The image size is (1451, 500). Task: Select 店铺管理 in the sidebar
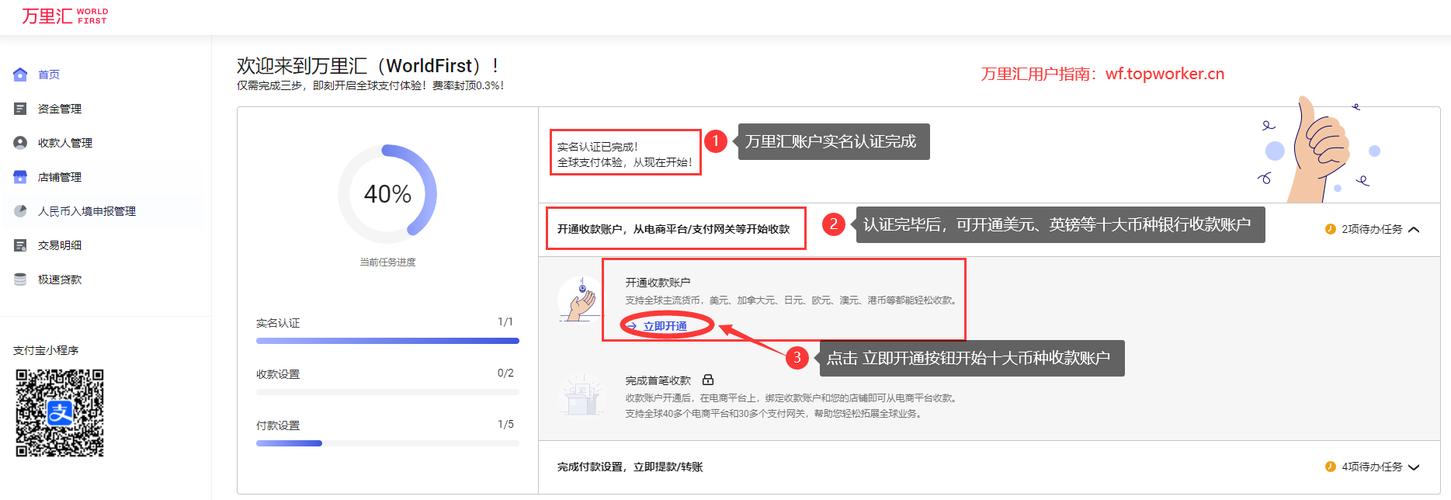click(x=60, y=177)
